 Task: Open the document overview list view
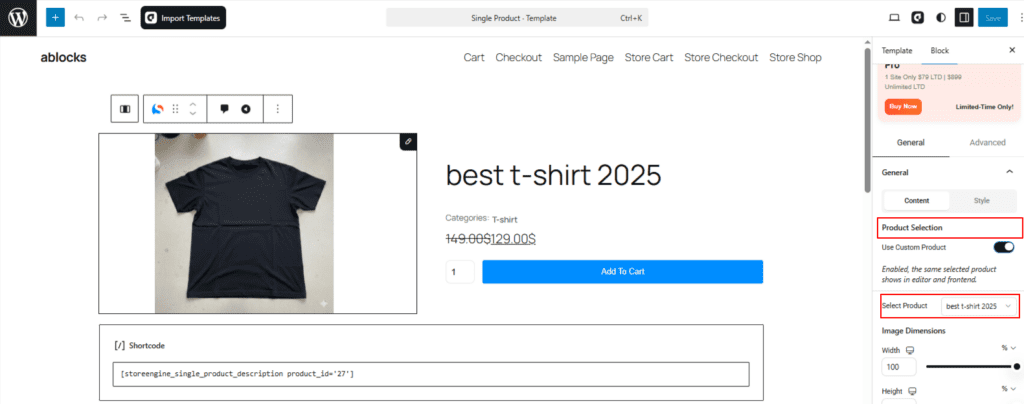coord(125,18)
